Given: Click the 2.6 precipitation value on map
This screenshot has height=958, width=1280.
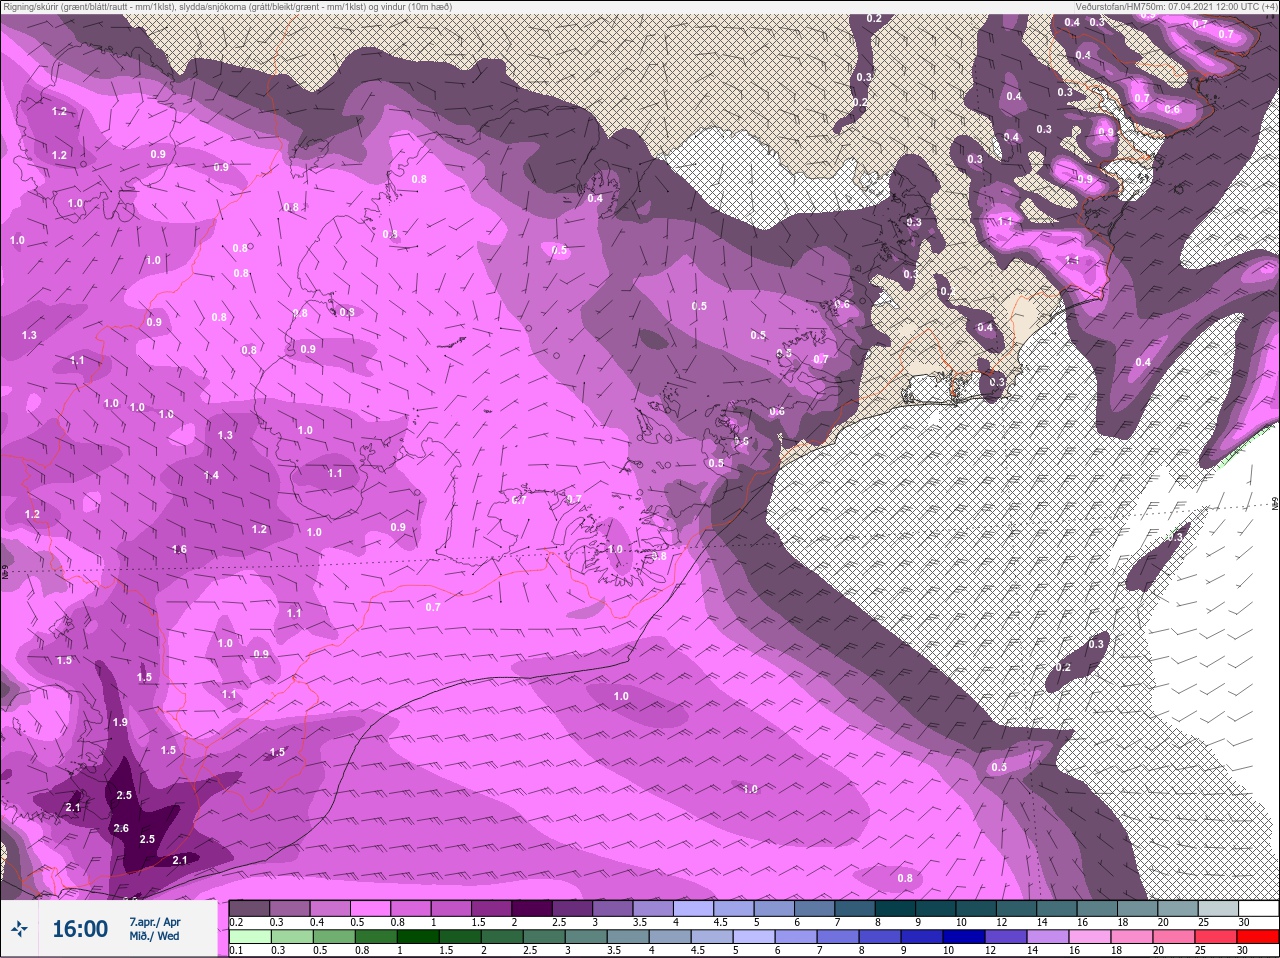Looking at the screenshot, I should (x=121, y=828).
